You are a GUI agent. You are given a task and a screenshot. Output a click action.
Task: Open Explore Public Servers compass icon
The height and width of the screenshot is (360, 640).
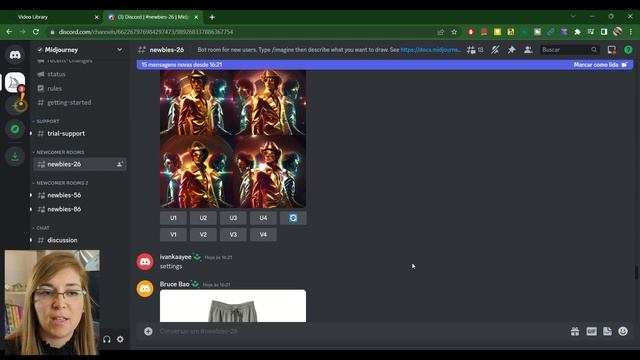pos(15,129)
